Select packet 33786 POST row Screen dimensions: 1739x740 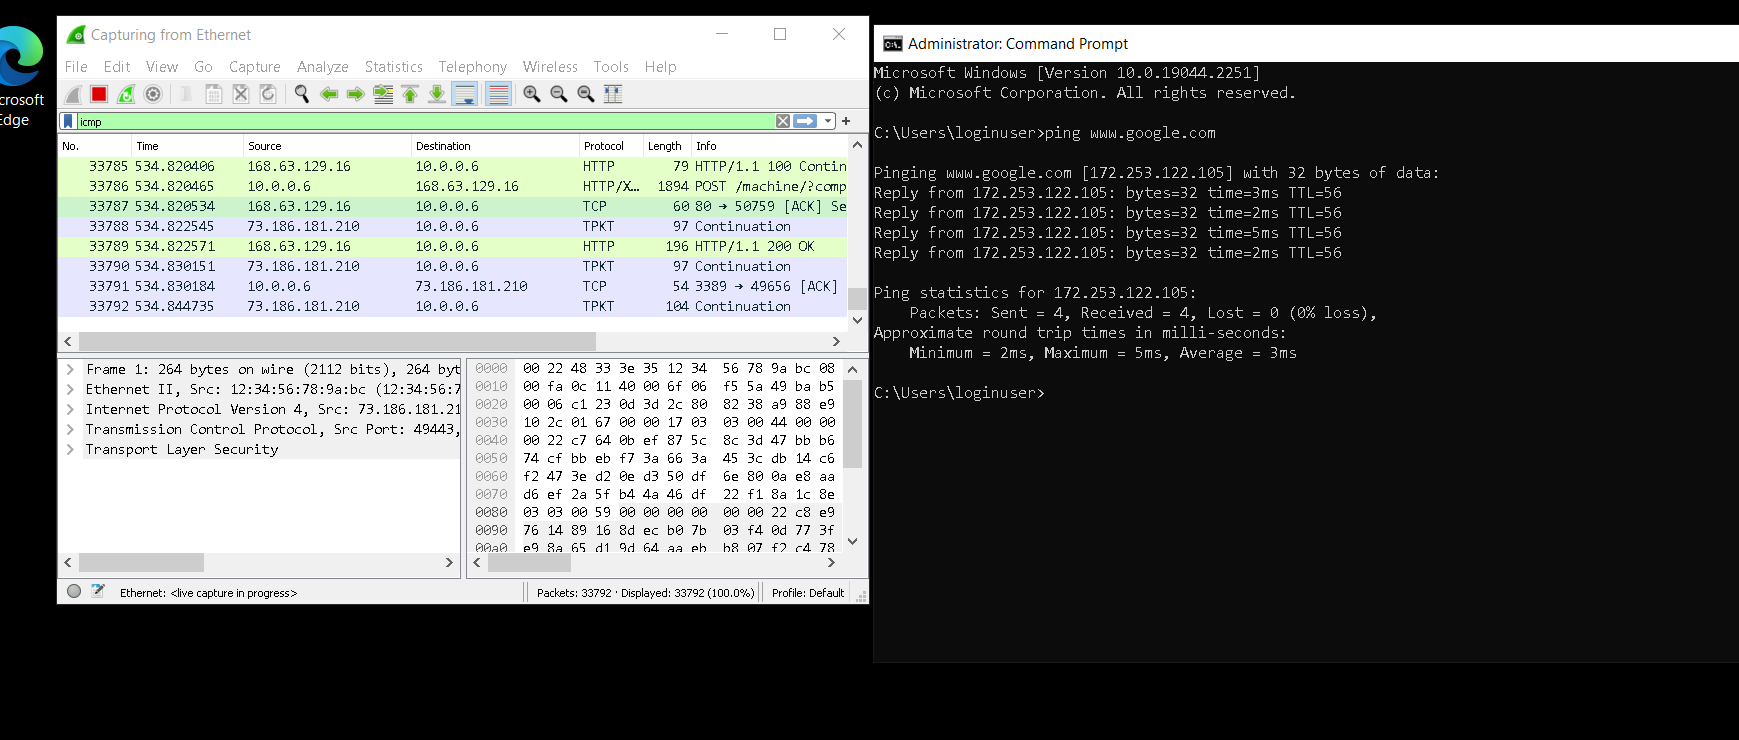pos(452,186)
